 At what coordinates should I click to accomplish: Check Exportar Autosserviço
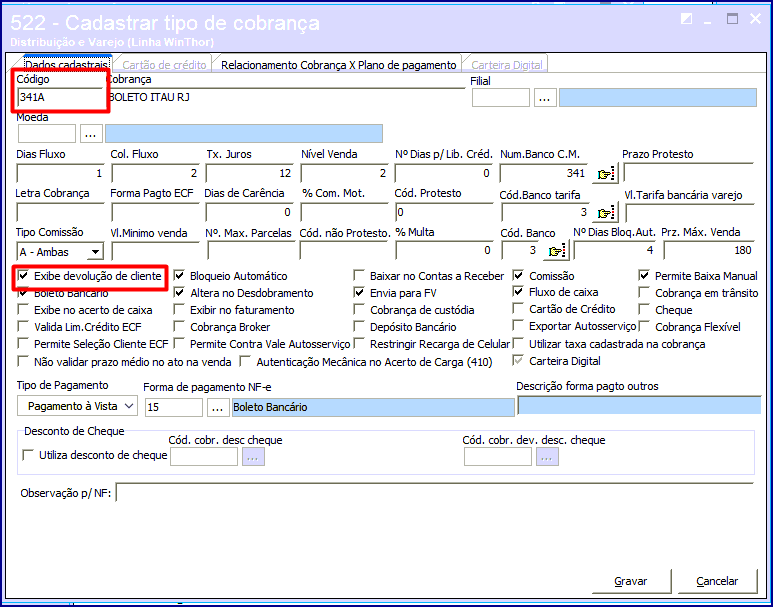(x=518, y=326)
